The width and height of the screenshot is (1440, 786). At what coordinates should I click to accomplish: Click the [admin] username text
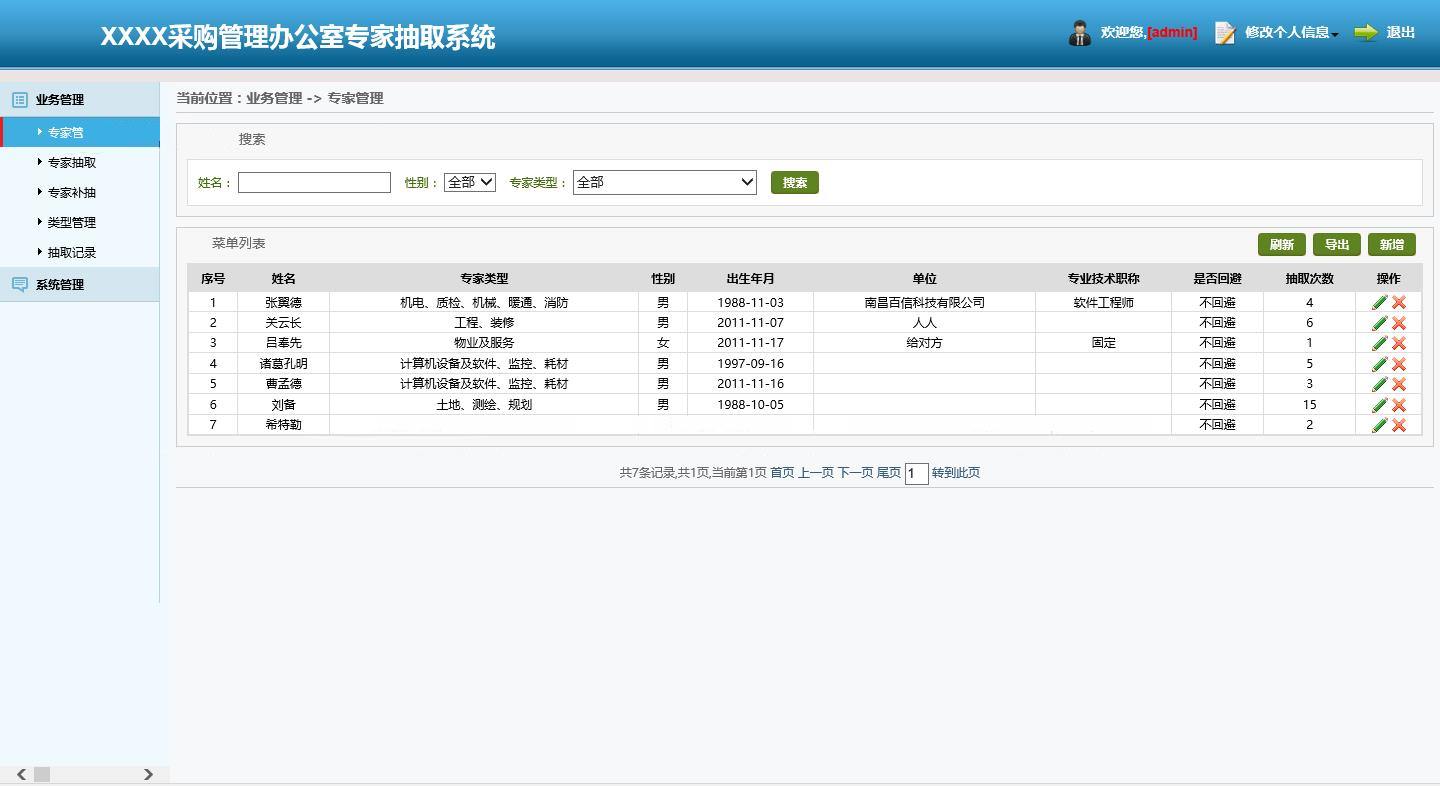click(x=1172, y=33)
